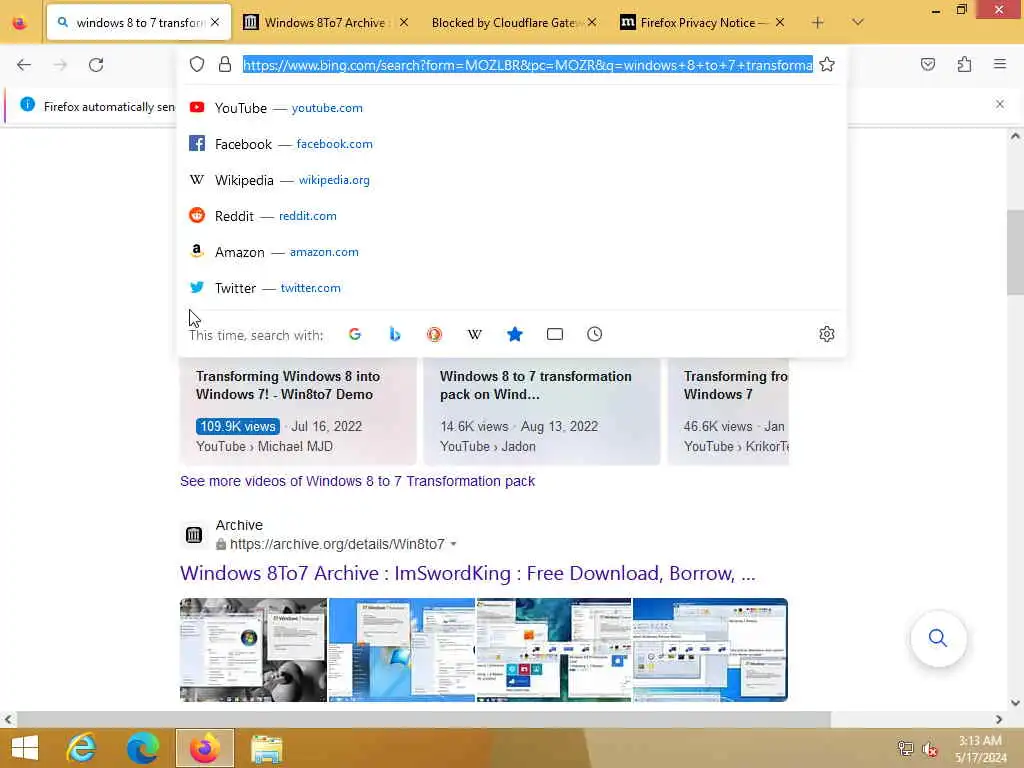Click the Firefox taskbar button
Screen dimensions: 1024x768
pyautogui.click(x=204, y=748)
